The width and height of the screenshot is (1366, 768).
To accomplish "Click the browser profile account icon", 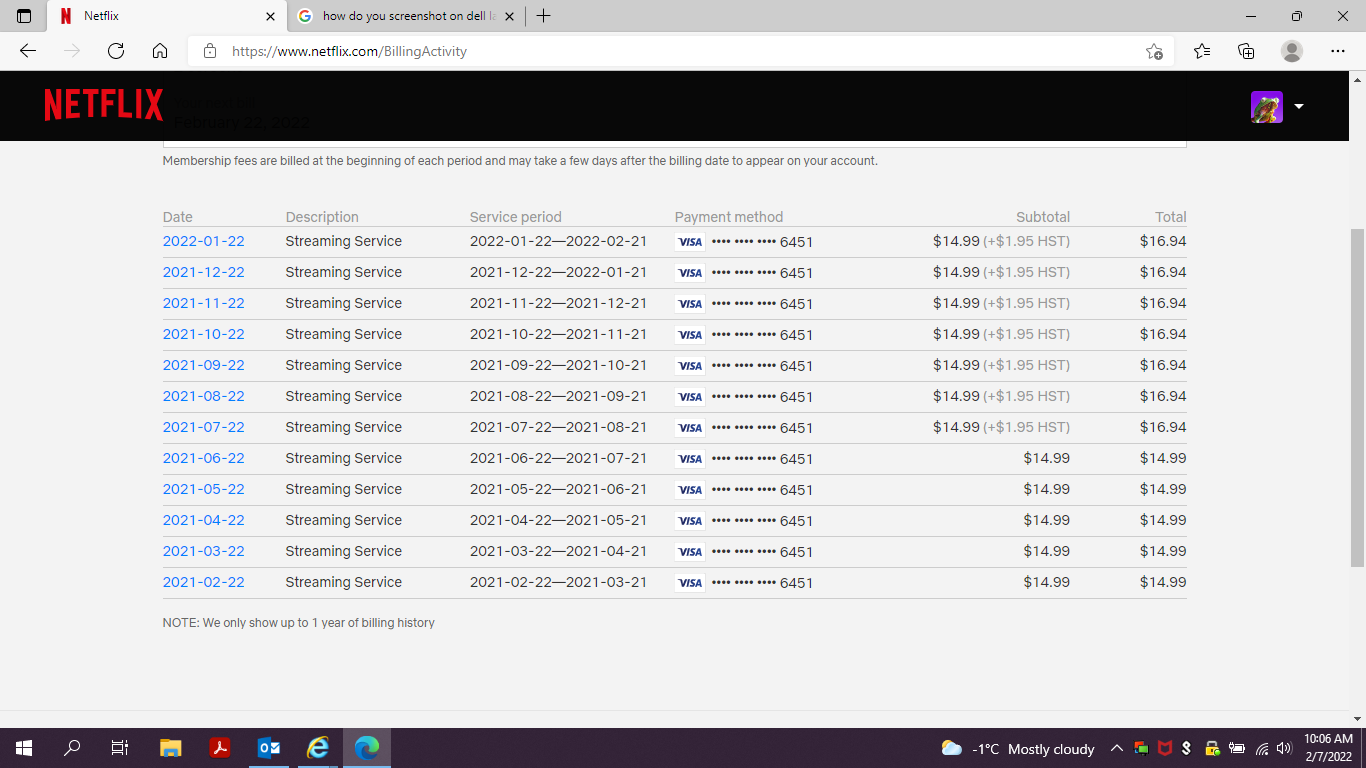I will pyautogui.click(x=1292, y=51).
